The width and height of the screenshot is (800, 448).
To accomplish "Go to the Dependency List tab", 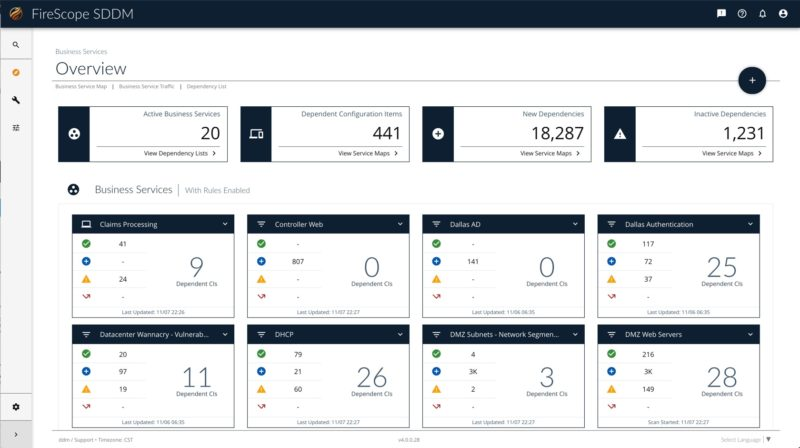I will click(x=206, y=87).
